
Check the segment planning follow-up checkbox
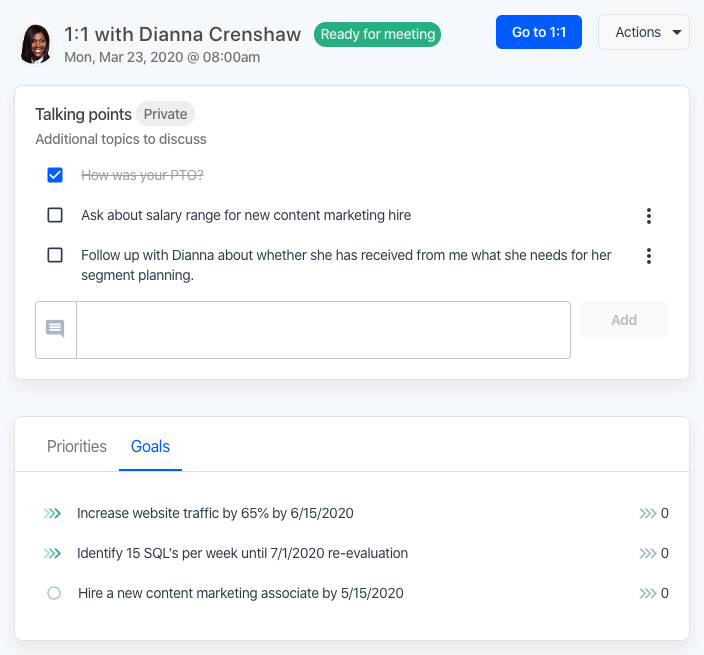(55, 255)
